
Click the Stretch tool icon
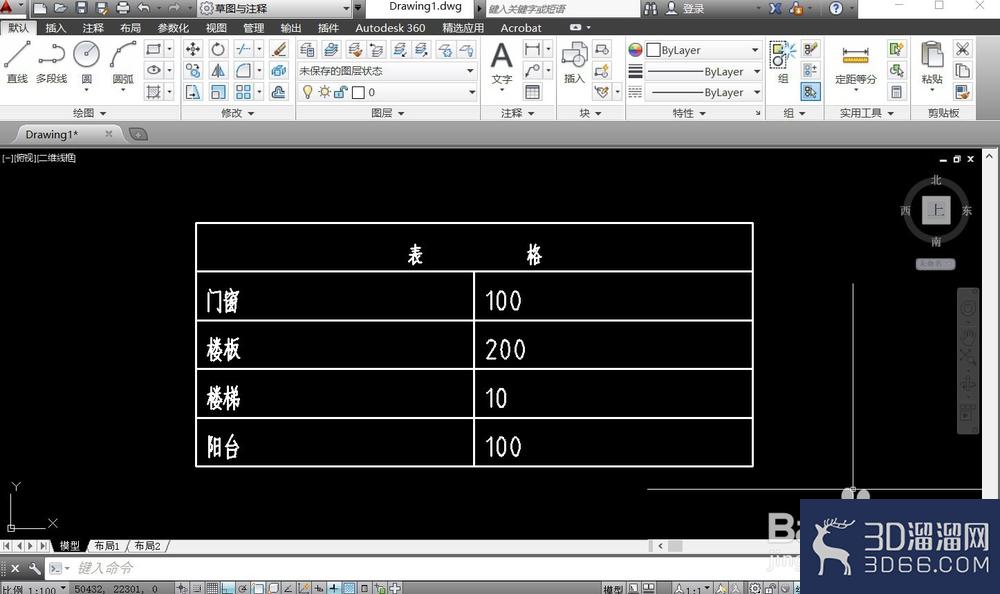pyautogui.click(x=193, y=93)
